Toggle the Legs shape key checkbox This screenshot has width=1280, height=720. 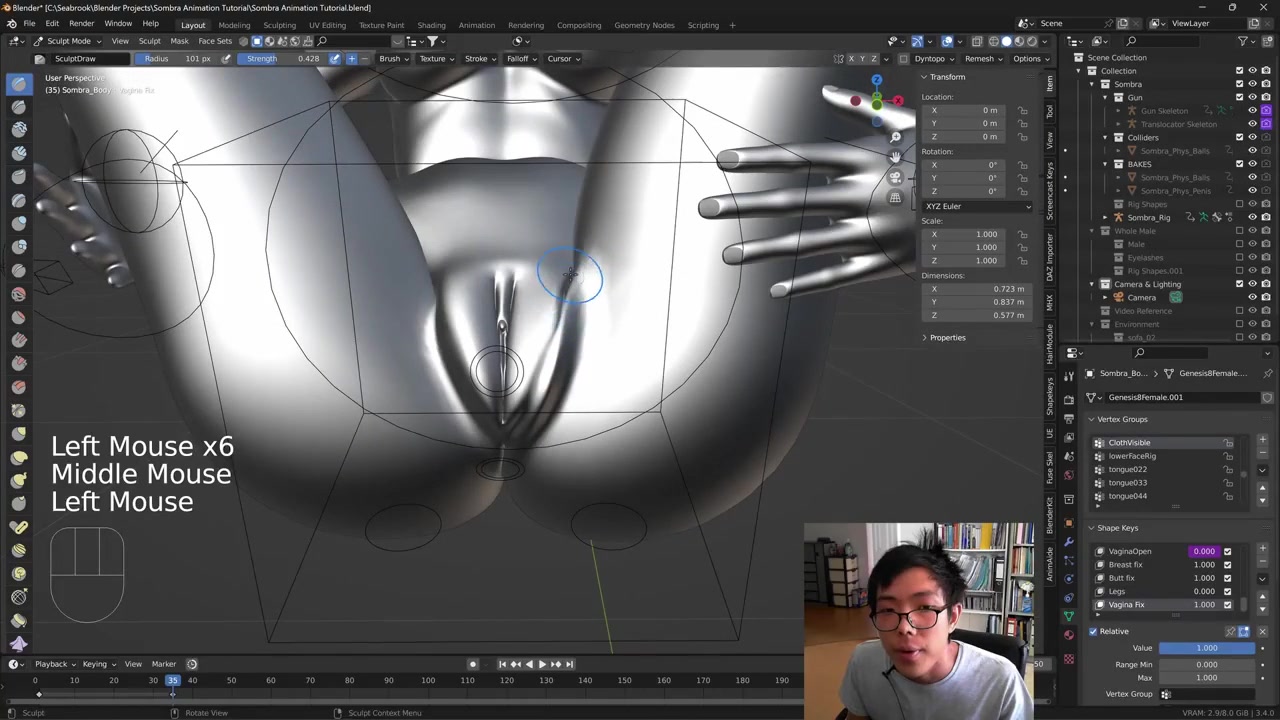click(1227, 591)
